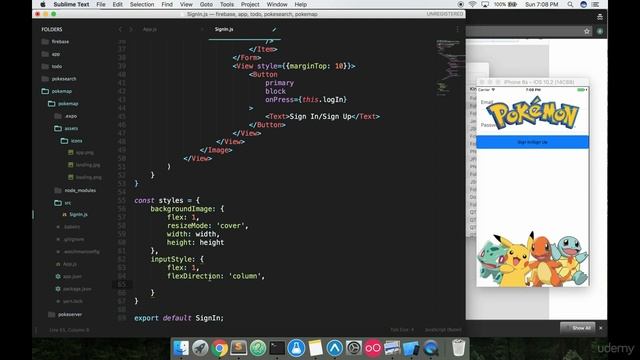Click the Password field in simulator
Image resolution: width=640 pixels, height=360 pixels.
click(x=489, y=125)
